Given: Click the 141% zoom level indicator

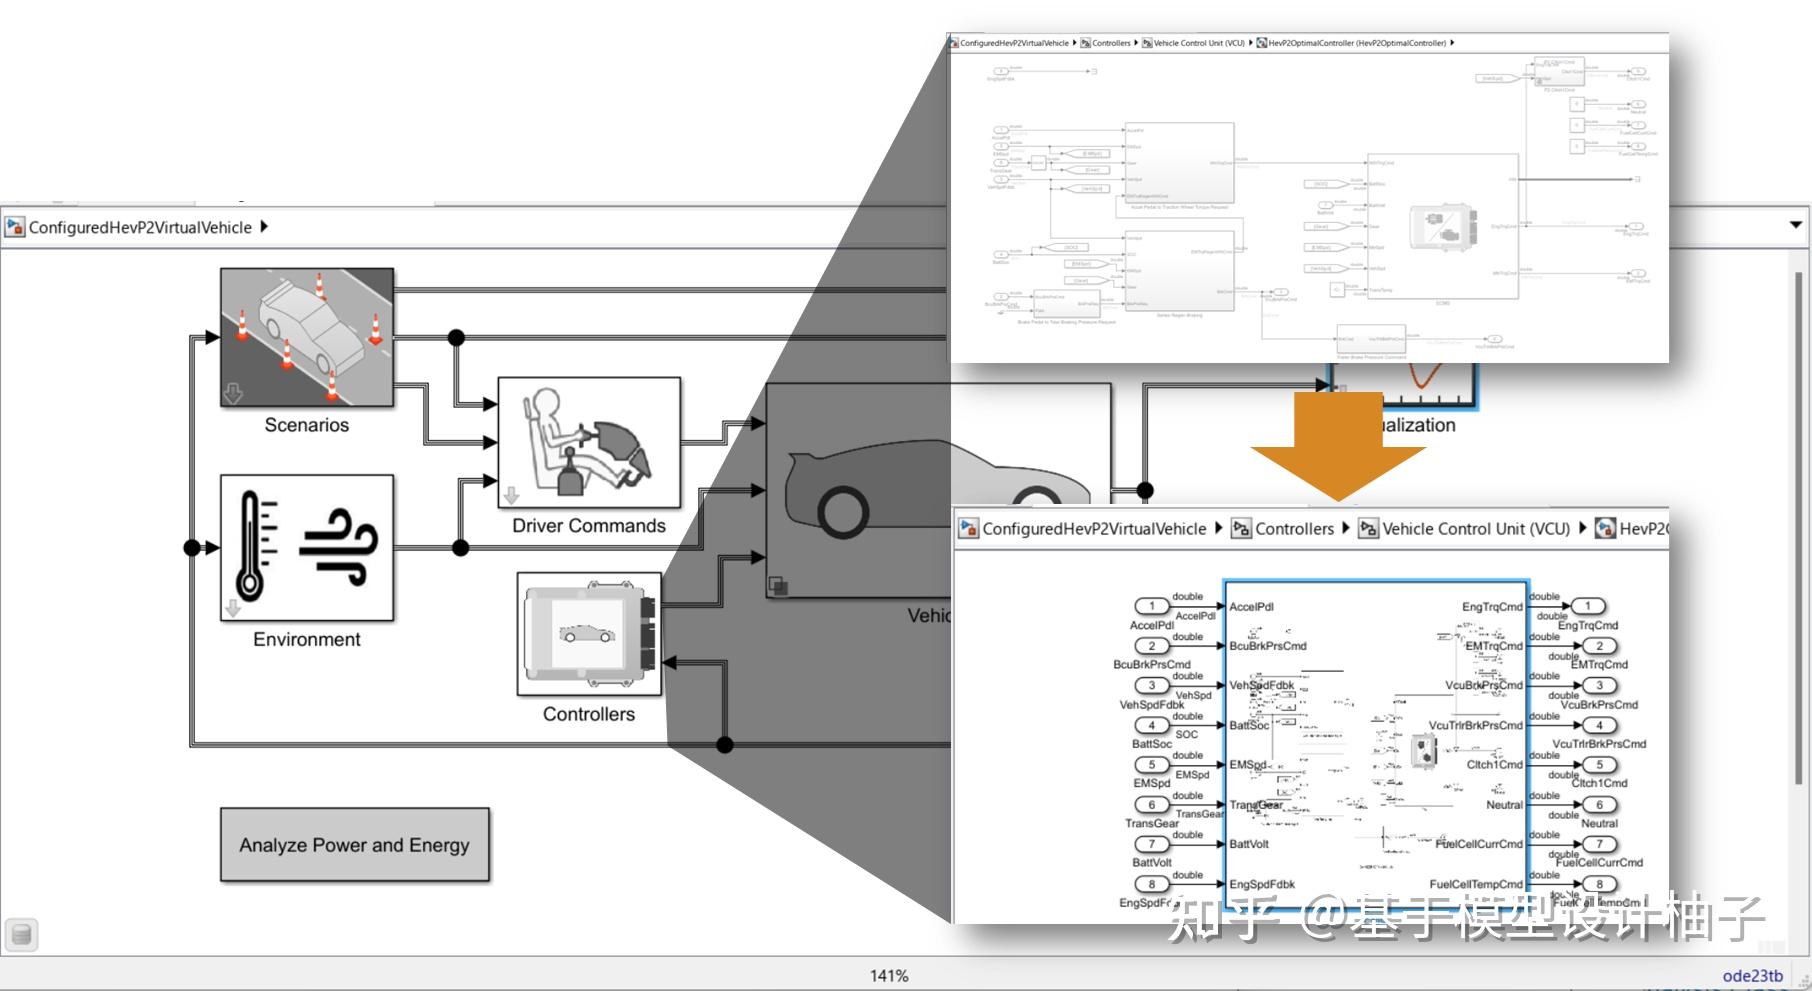Looking at the screenshot, I should [889, 973].
